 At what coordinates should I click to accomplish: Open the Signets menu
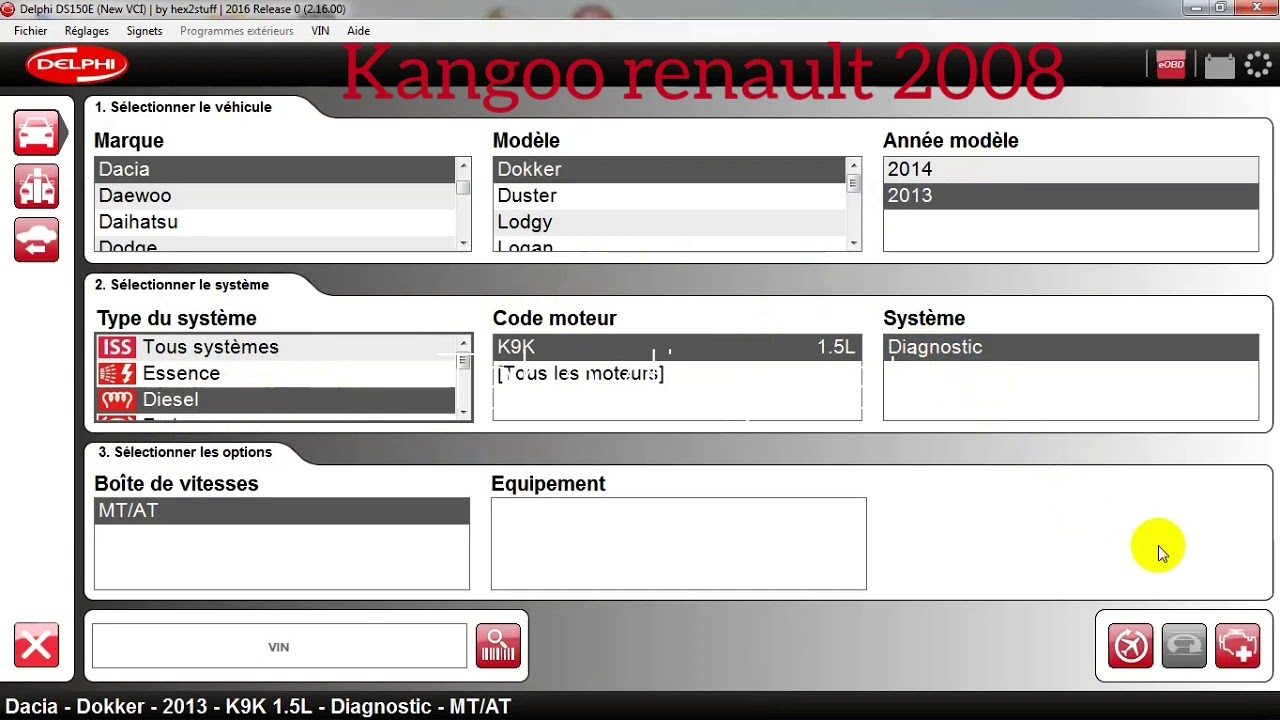pyautogui.click(x=145, y=31)
